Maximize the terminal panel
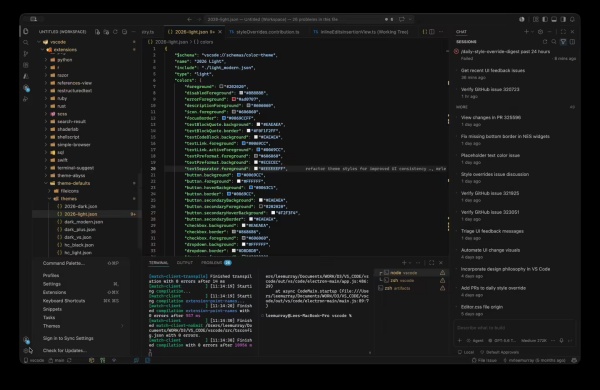The image size is (600, 390). [432, 263]
